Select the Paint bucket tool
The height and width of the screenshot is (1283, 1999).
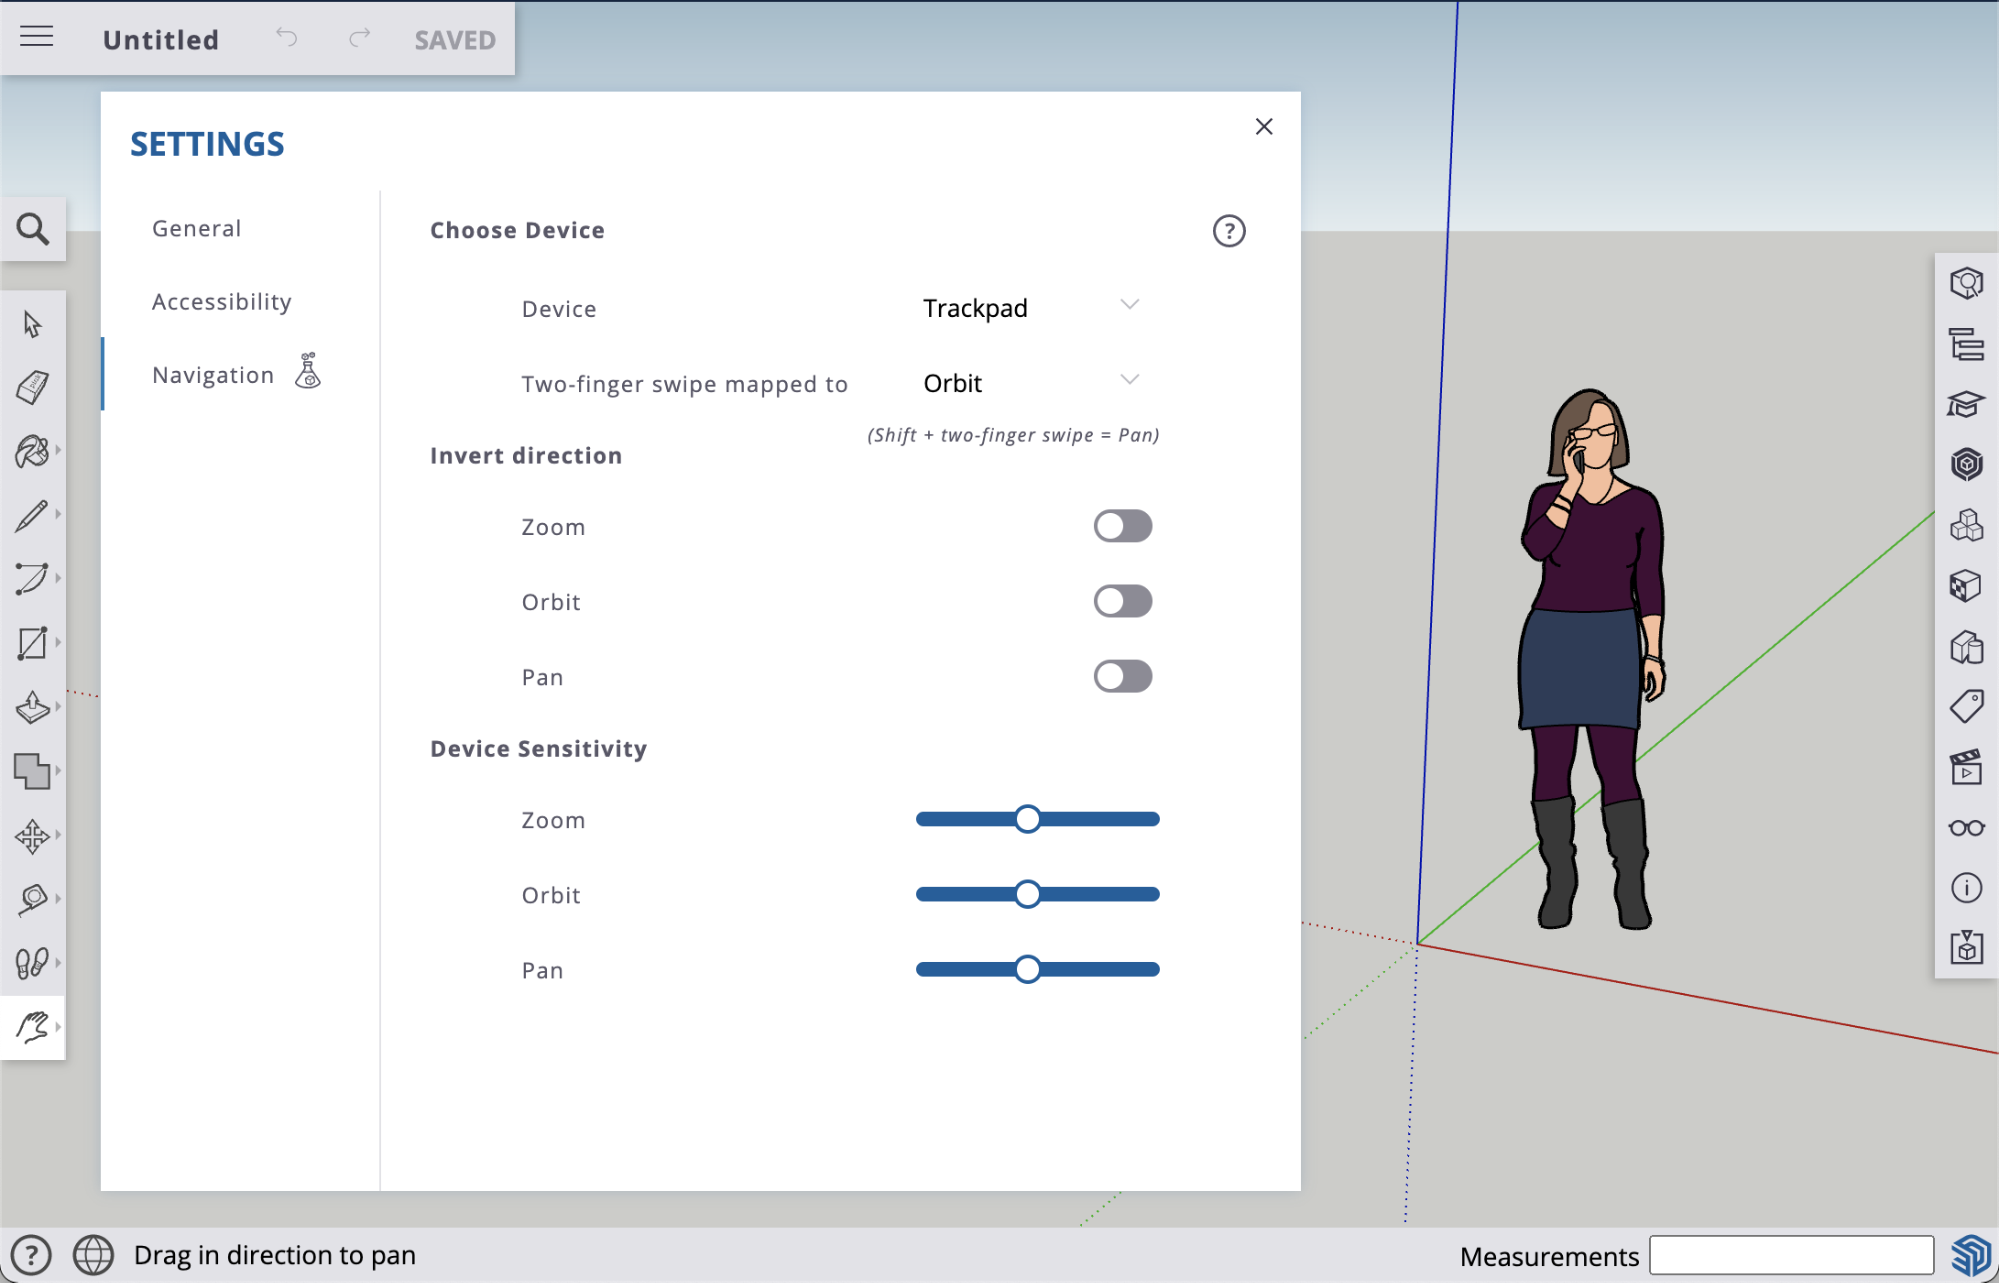(x=32, y=451)
